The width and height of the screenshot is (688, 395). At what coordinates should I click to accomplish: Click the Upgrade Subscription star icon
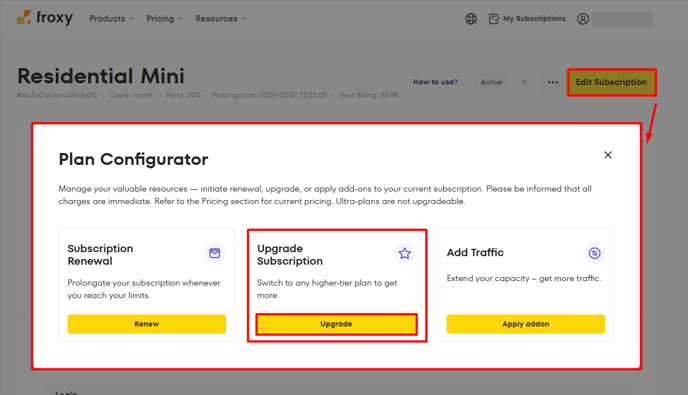pos(405,253)
